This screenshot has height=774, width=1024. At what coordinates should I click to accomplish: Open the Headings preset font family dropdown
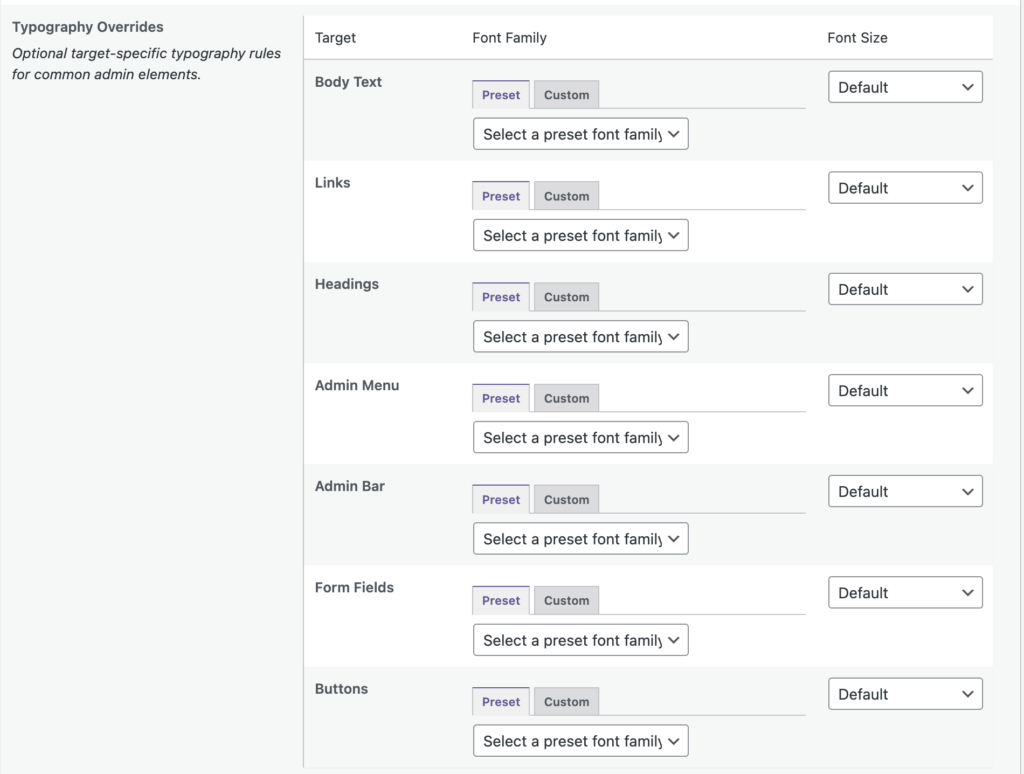(580, 336)
